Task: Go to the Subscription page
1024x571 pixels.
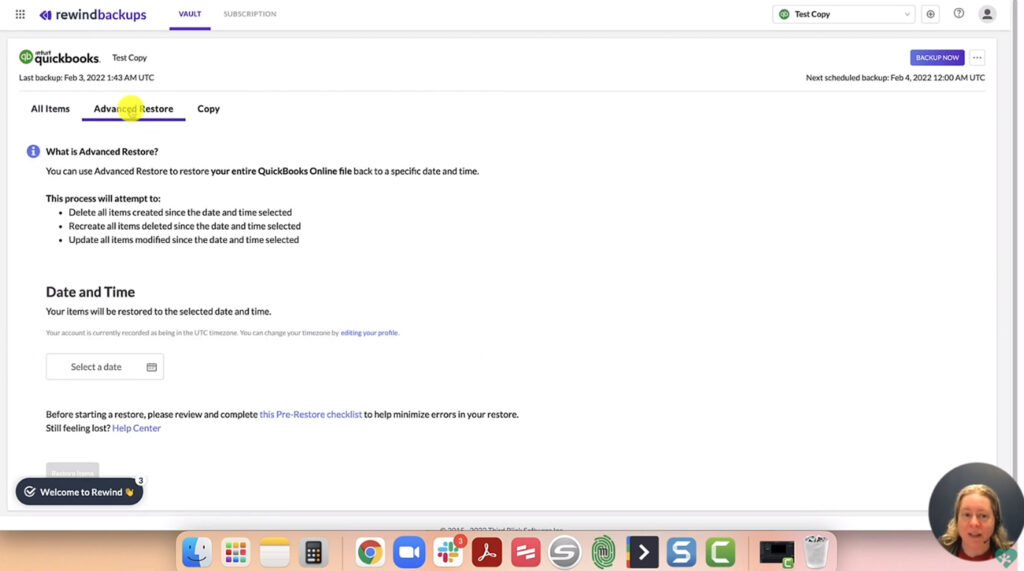Action: point(250,14)
